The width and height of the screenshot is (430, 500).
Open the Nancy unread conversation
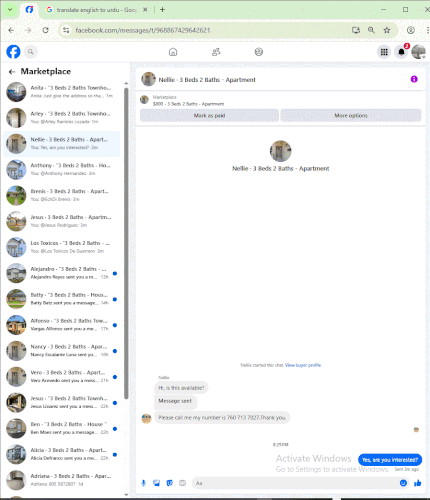(x=62, y=351)
